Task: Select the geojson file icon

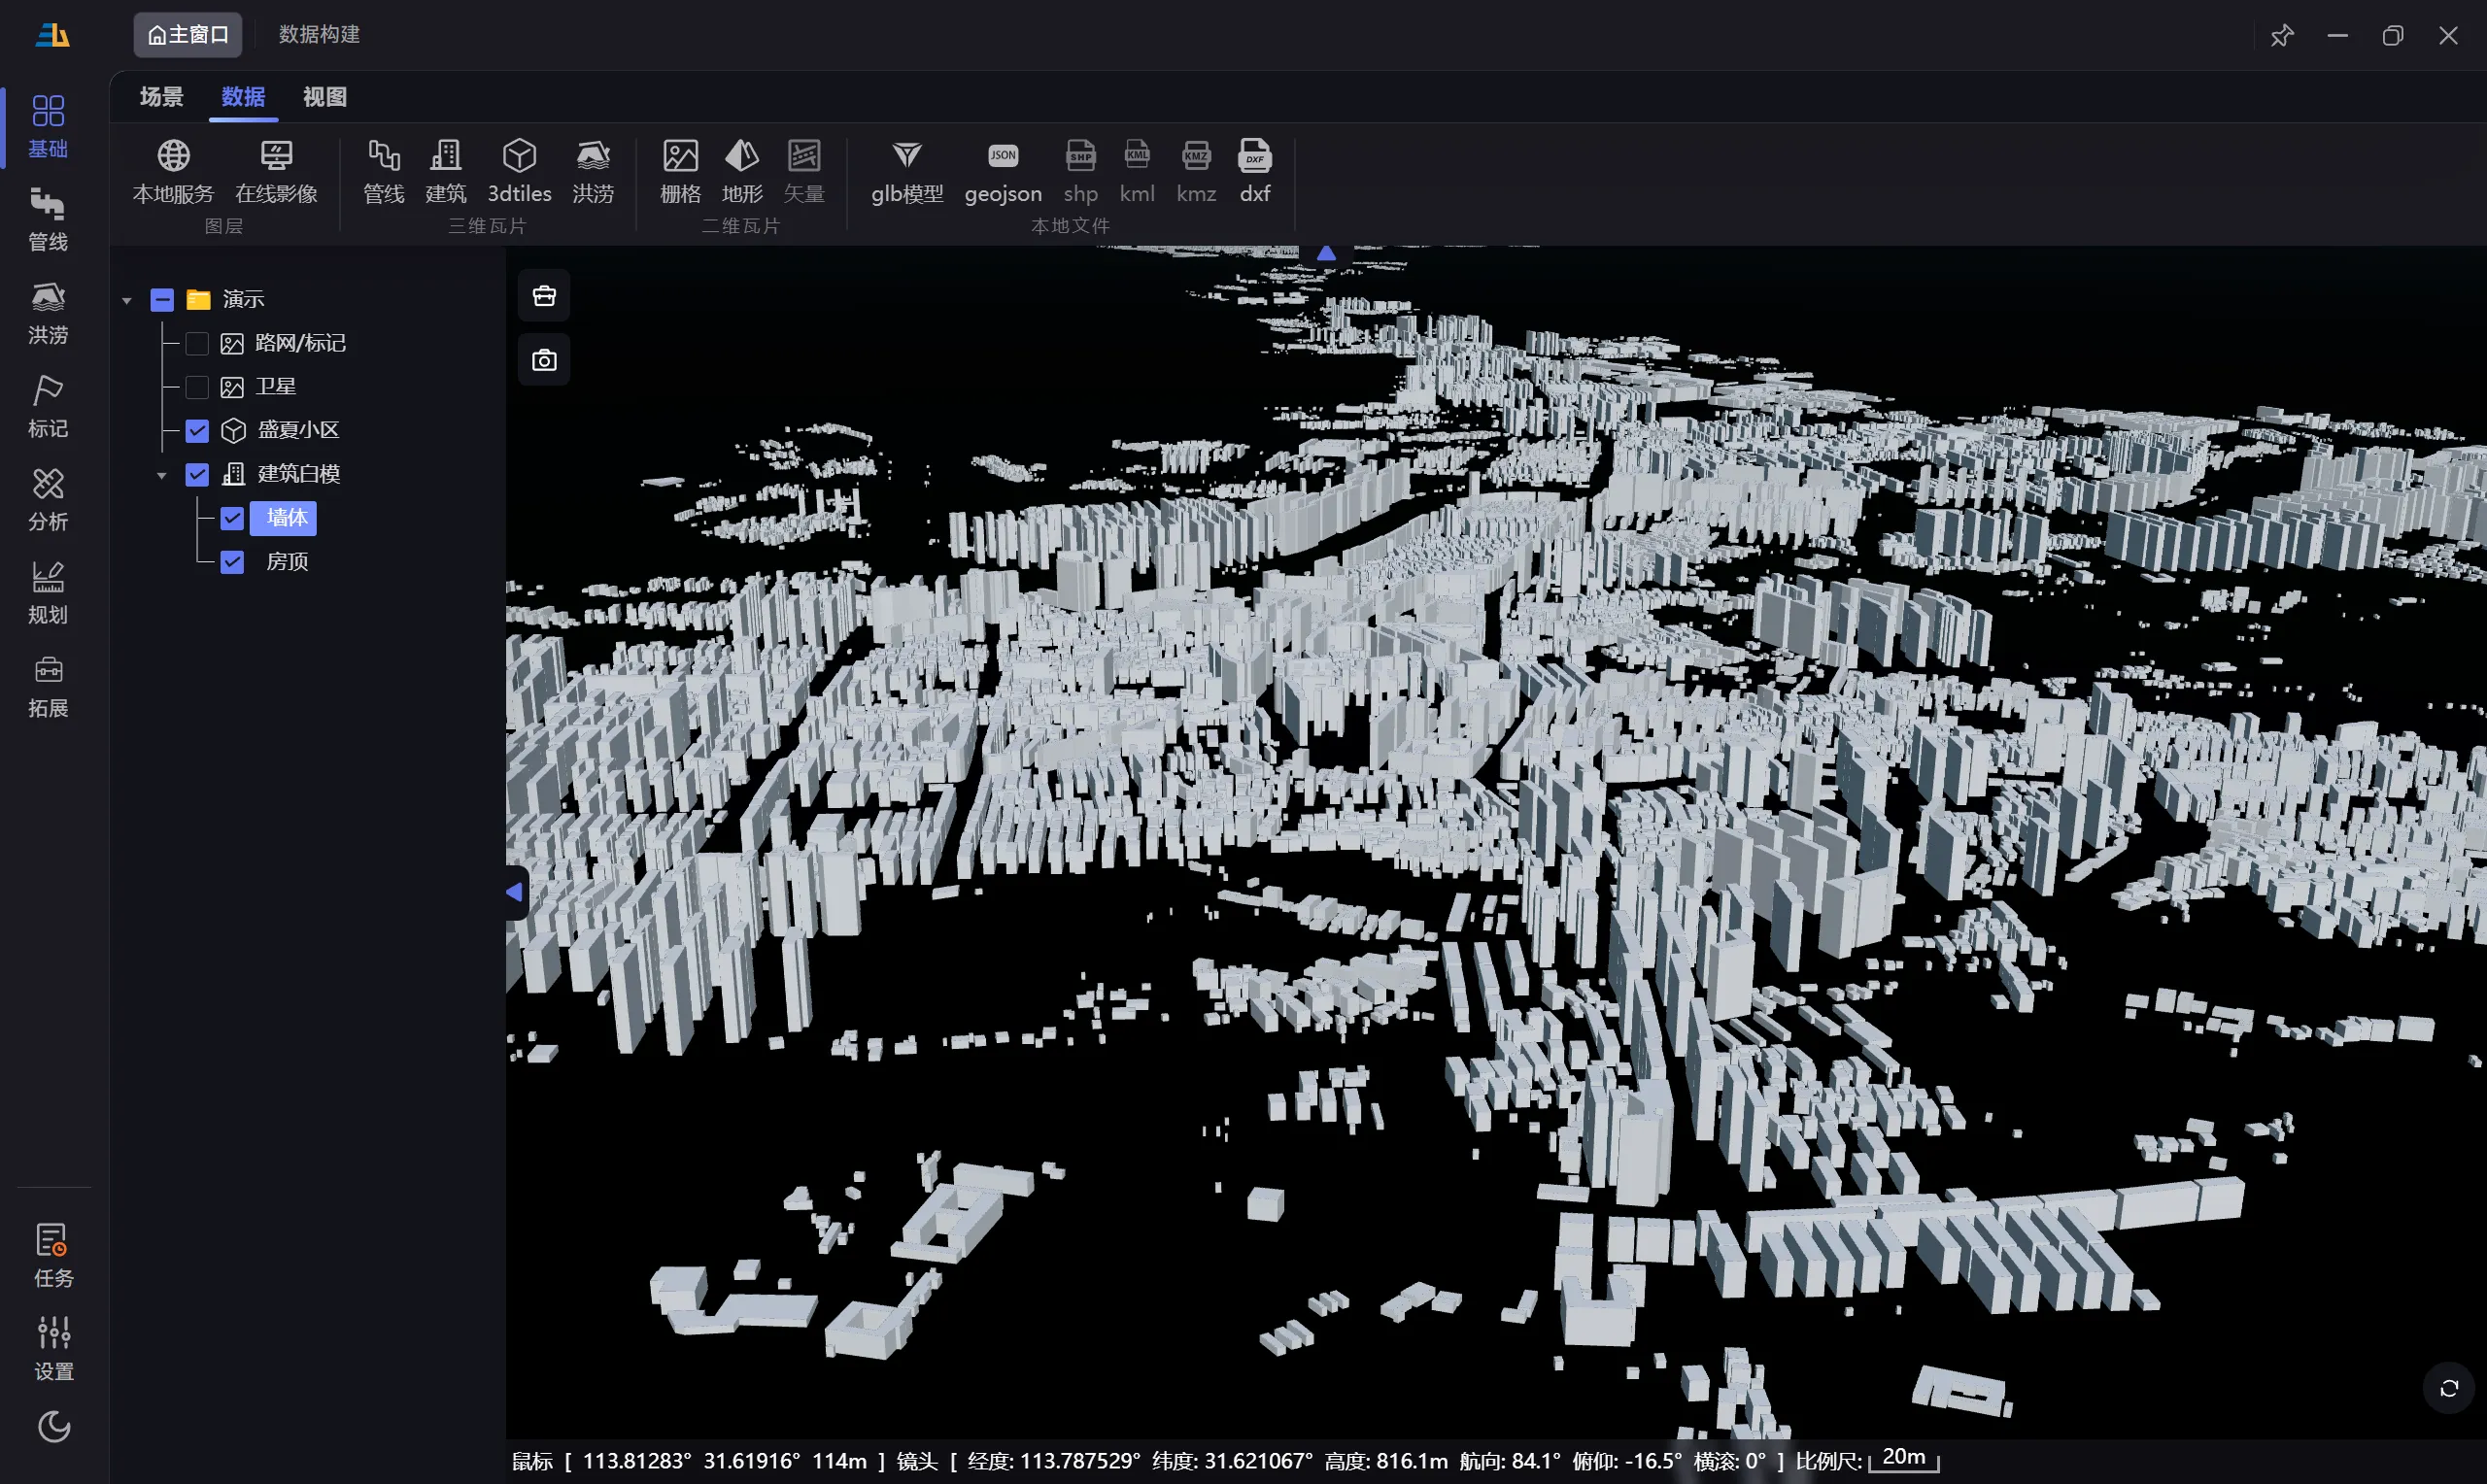Action: pos(1002,157)
